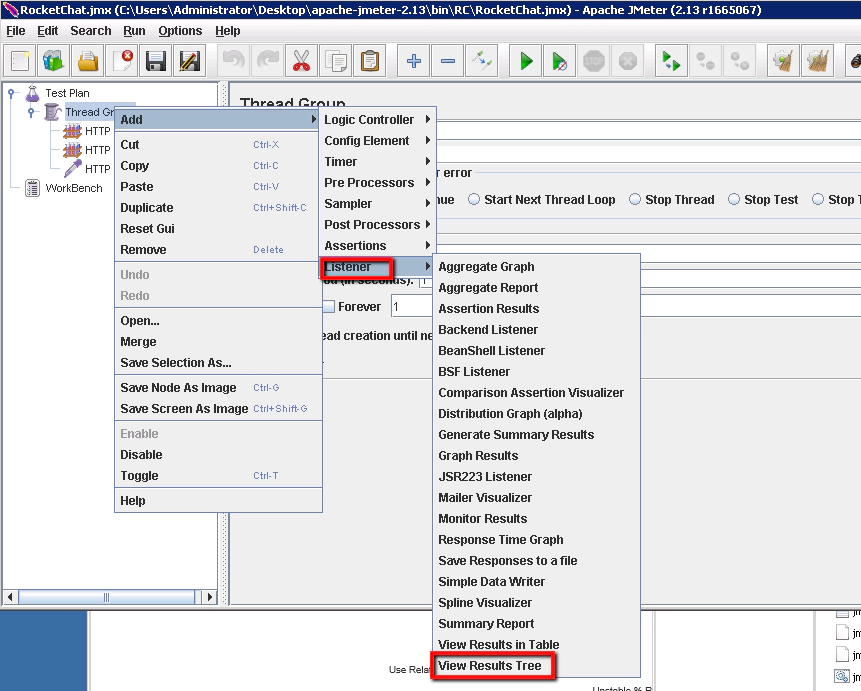Click the loop count input field
This screenshot has height=691, width=861.
click(x=411, y=306)
